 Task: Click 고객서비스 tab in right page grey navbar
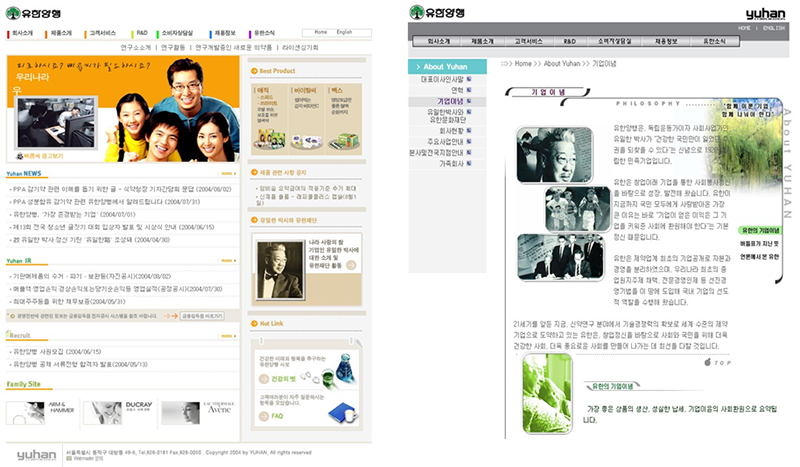pyautogui.click(x=528, y=41)
